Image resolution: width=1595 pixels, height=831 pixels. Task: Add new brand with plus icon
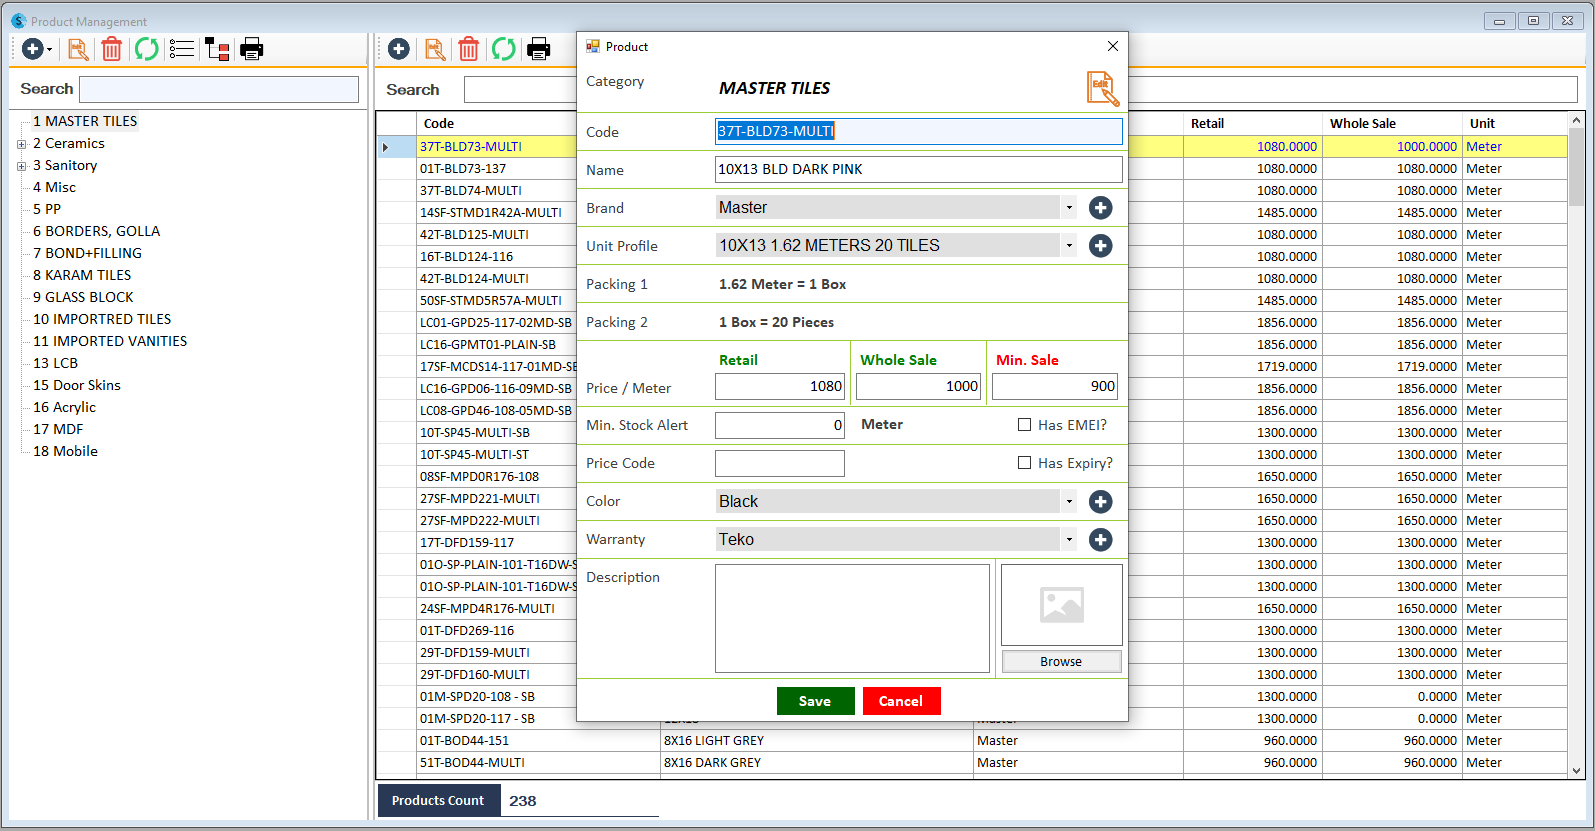click(1101, 208)
